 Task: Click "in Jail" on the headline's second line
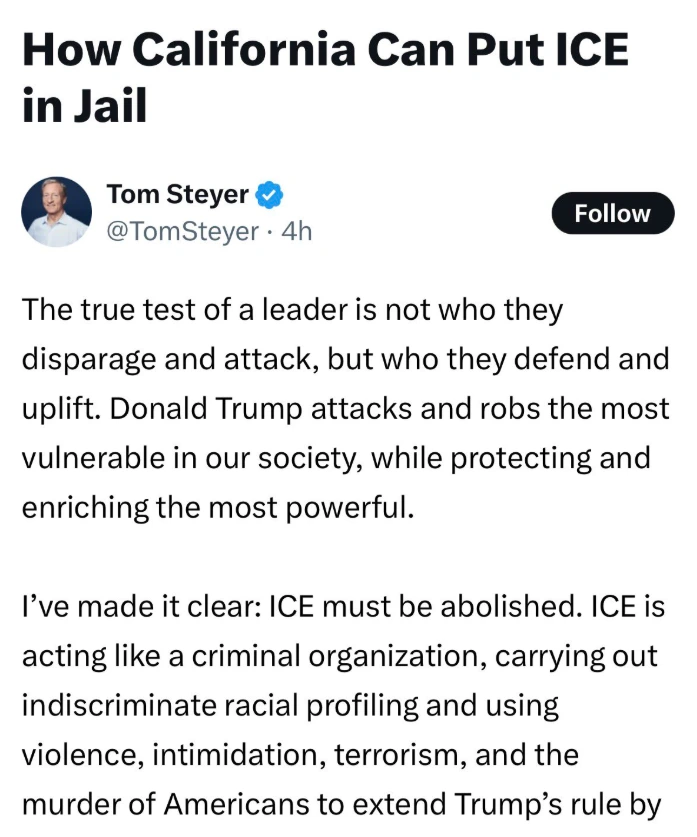click(84, 104)
